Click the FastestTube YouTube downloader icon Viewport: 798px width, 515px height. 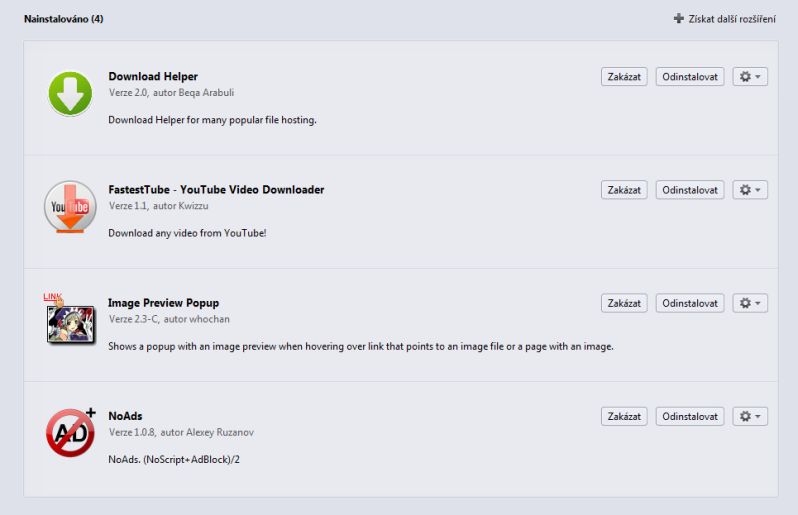pyautogui.click(x=70, y=207)
